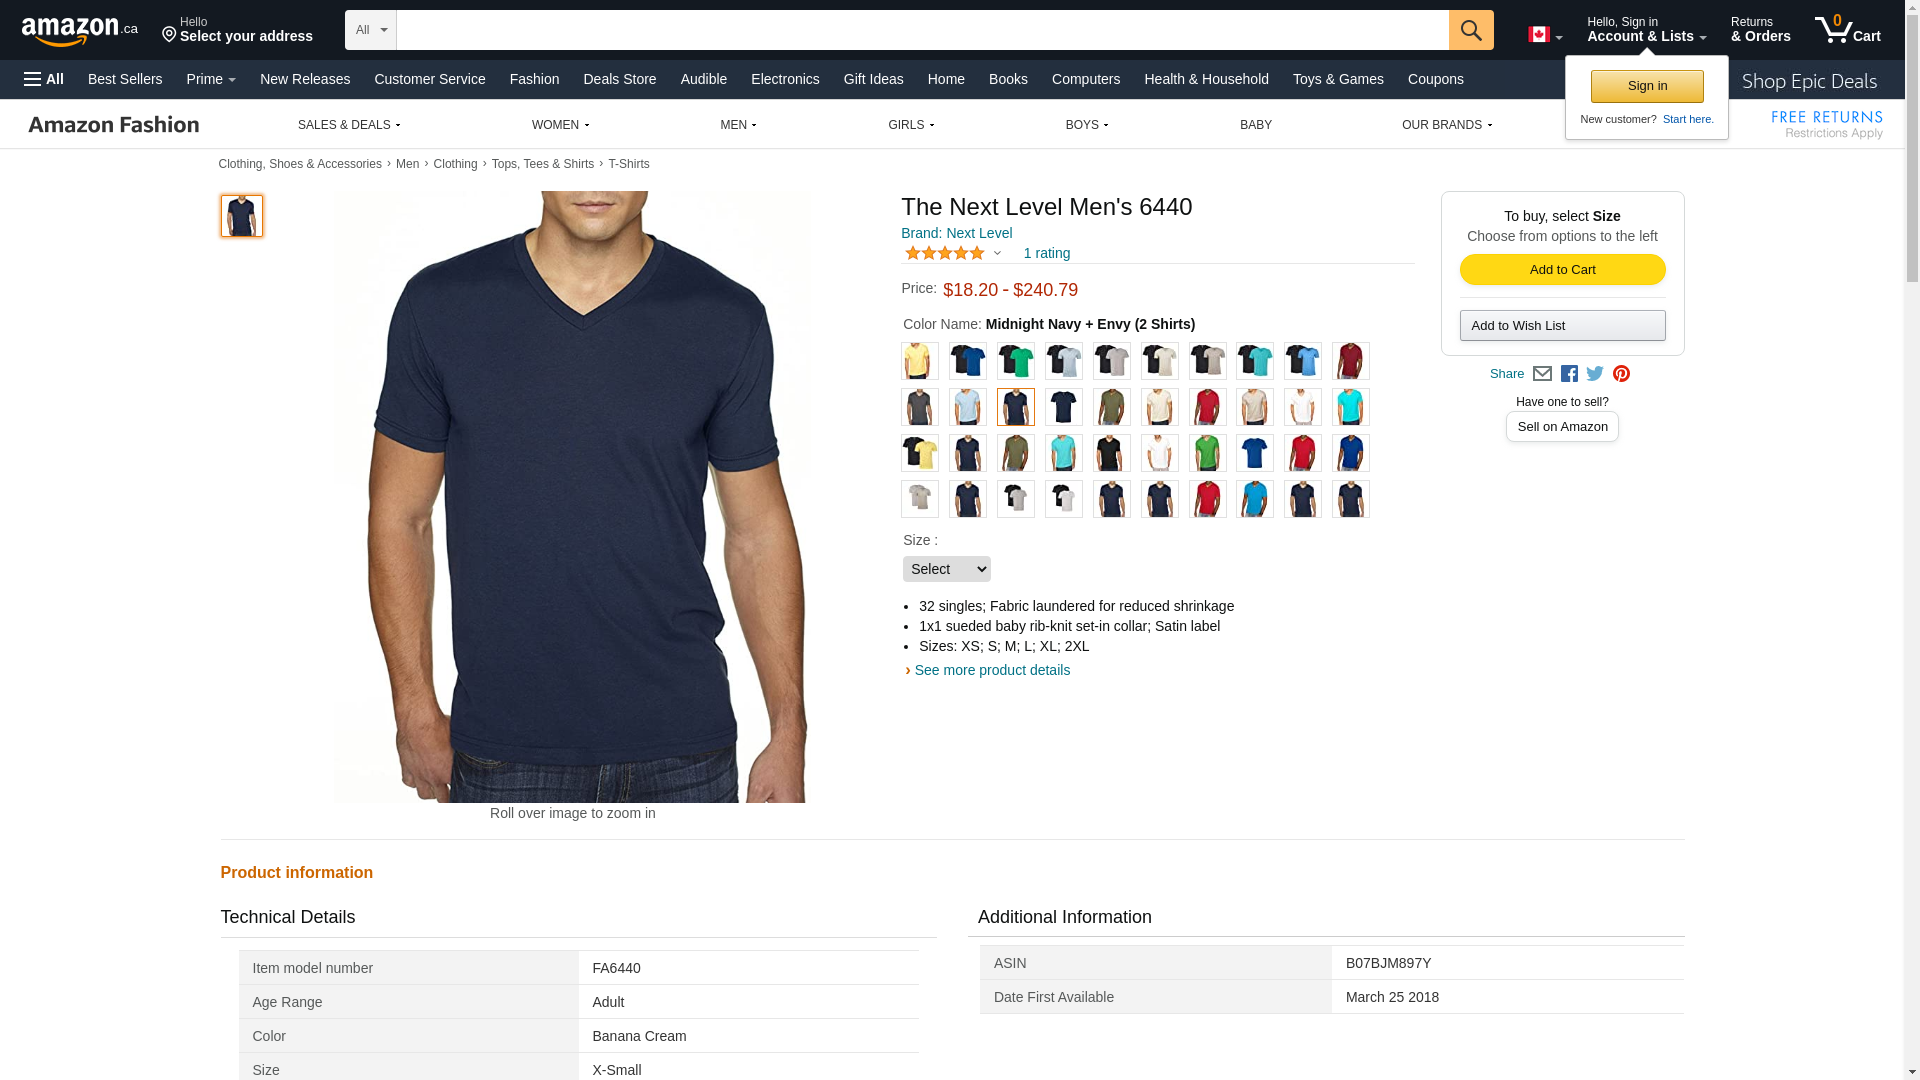Open the MEN fashion menu
This screenshot has width=1920, height=1080.
tap(738, 125)
